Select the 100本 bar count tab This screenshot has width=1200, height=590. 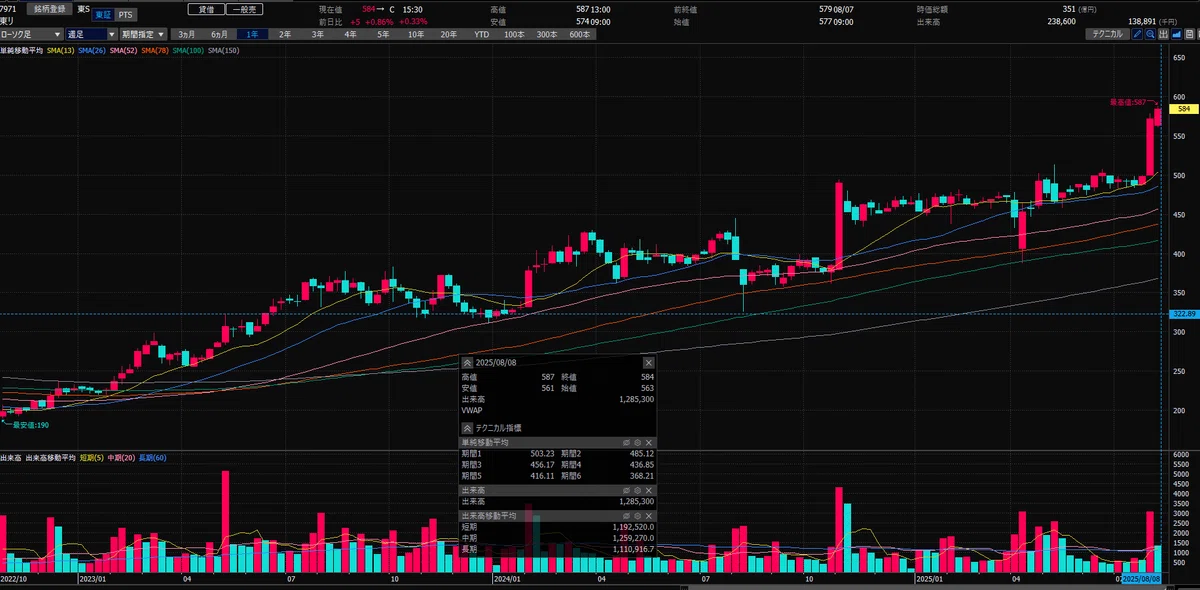pyautogui.click(x=514, y=33)
